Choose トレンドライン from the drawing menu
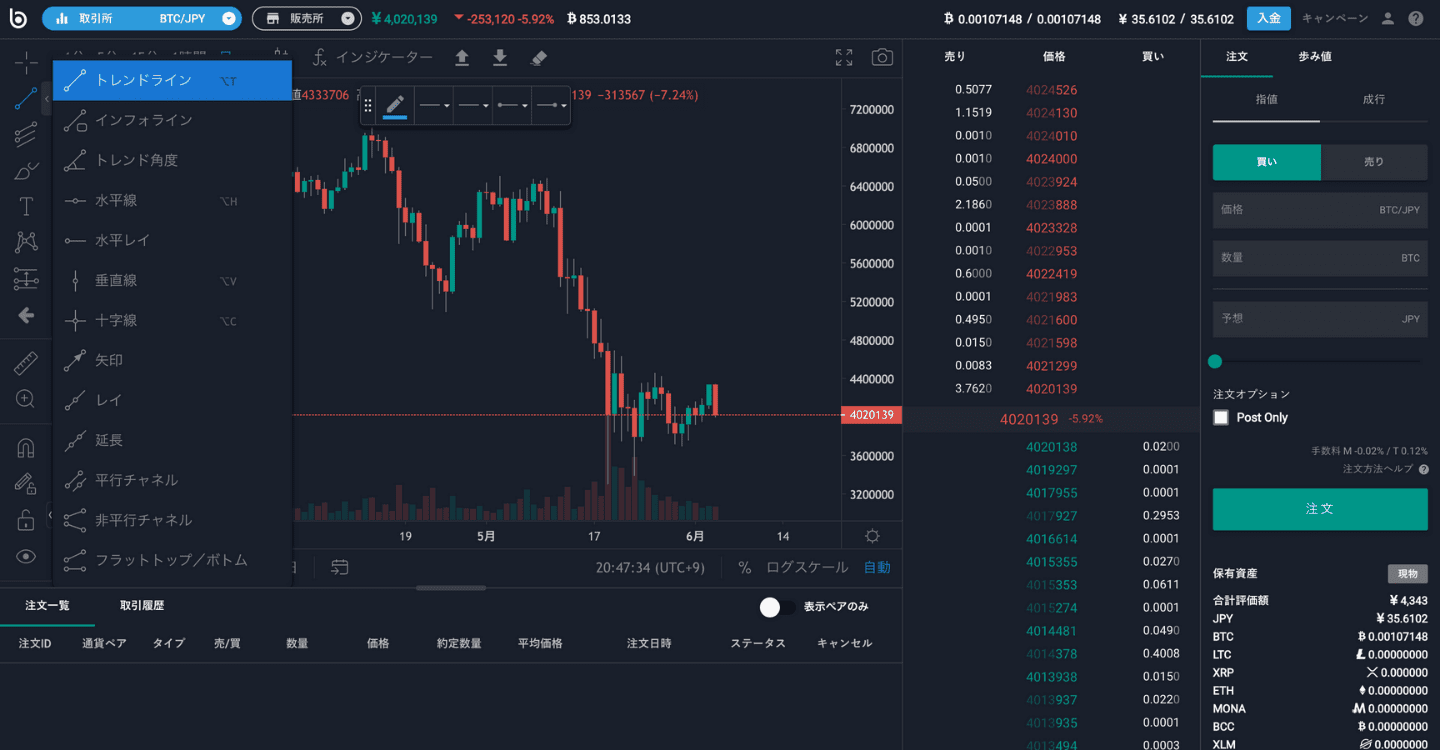Screen dimensions: 1440x750 [x=173, y=80]
